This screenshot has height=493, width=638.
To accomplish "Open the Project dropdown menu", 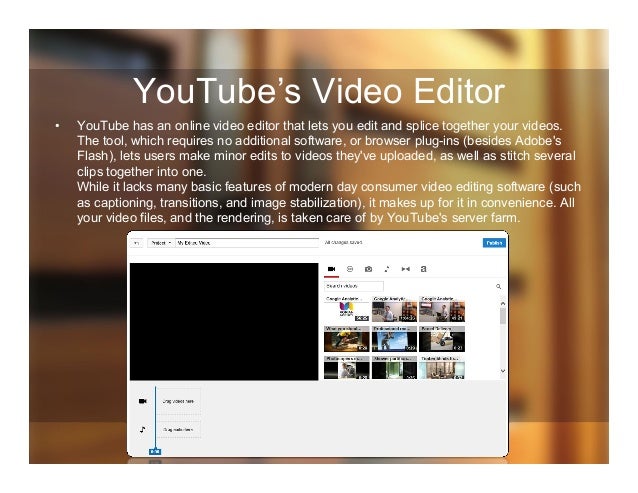I will tap(161, 243).
